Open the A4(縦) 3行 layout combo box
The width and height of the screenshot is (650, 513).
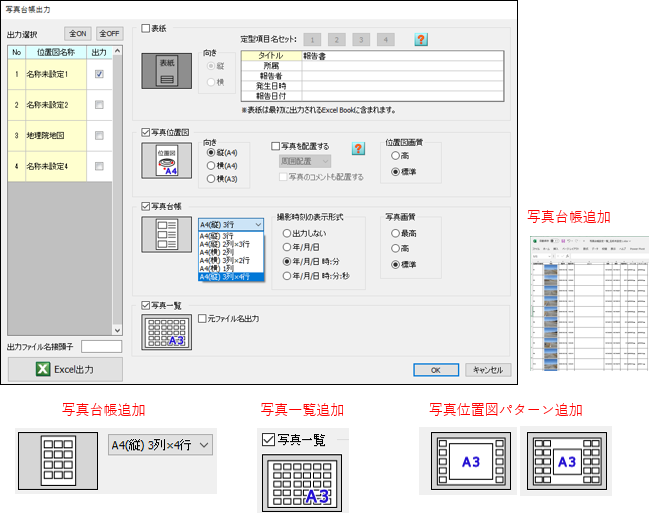tap(231, 225)
